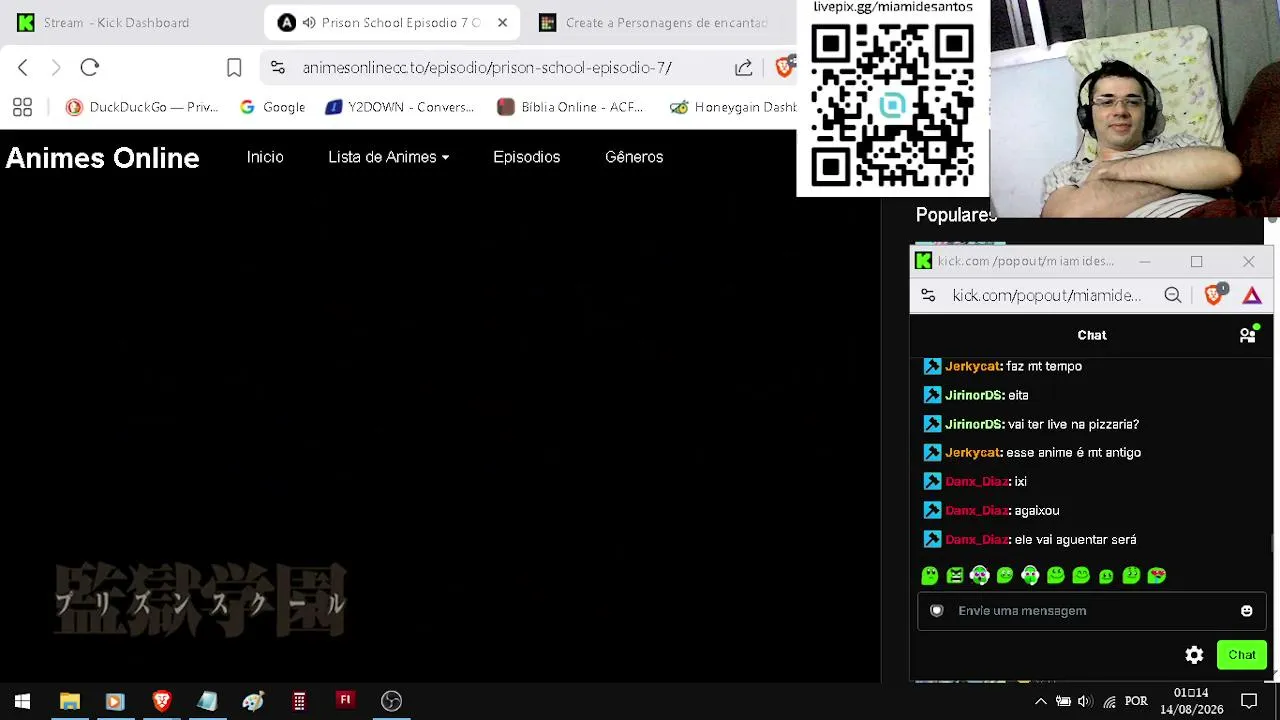
Task: Open the notepad taskbar icon
Action: pos(207,701)
